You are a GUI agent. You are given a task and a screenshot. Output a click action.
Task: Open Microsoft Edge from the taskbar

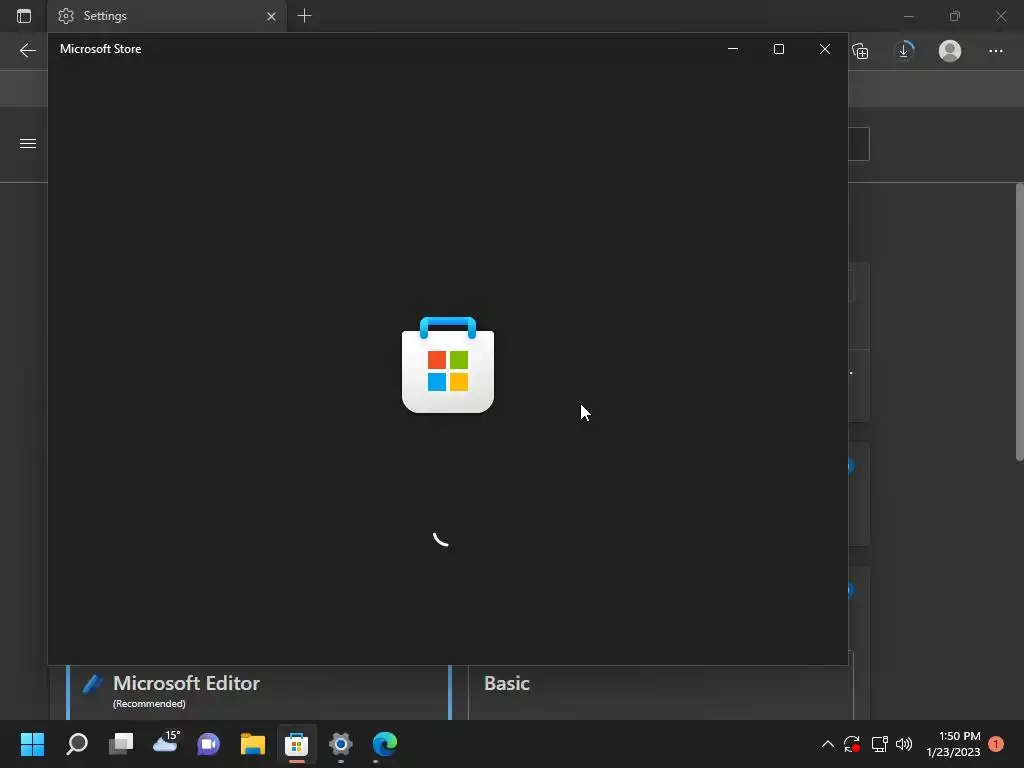[385, 744]
